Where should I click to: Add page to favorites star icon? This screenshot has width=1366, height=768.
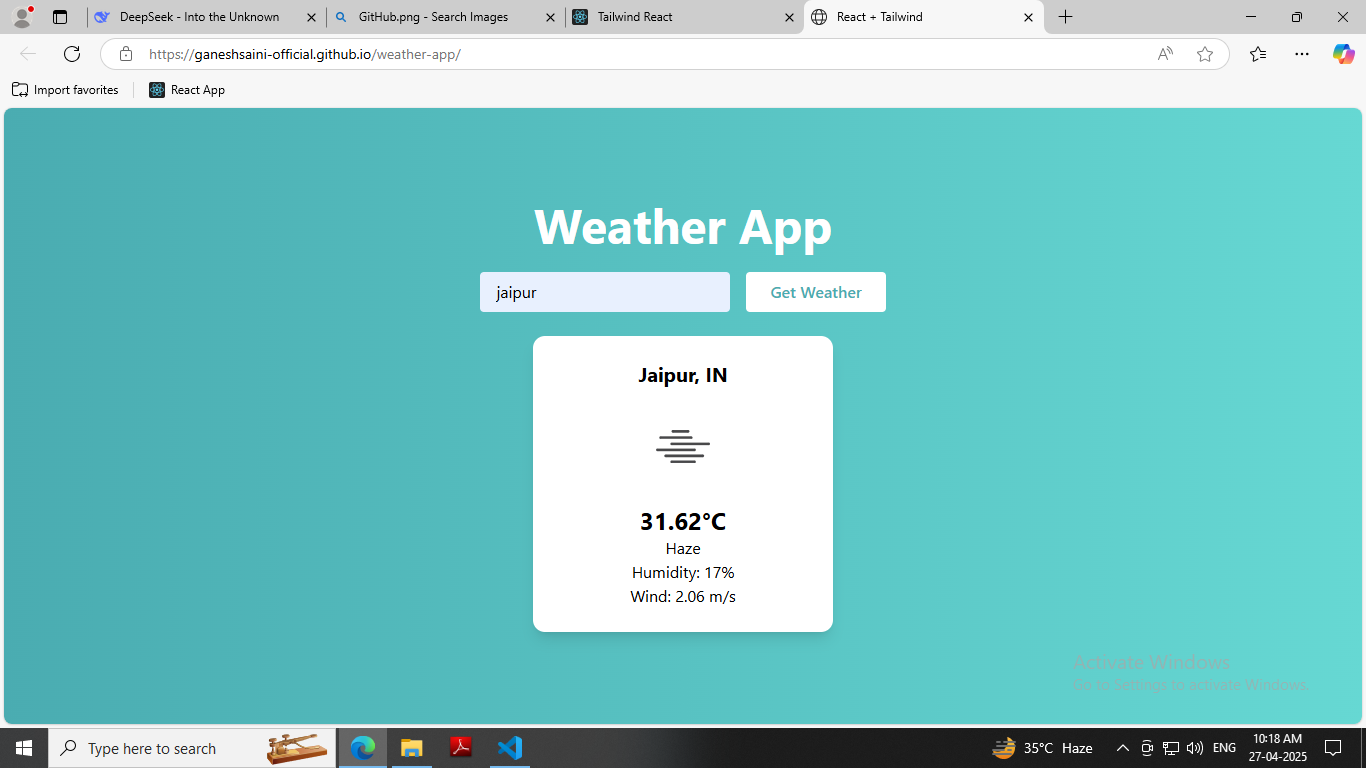tap(1205, 54)
